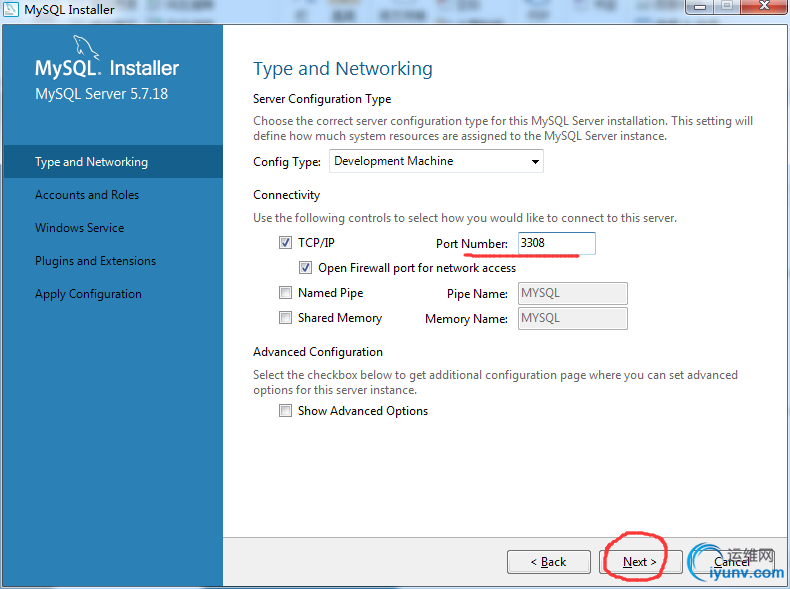Click the Back button

549,562
